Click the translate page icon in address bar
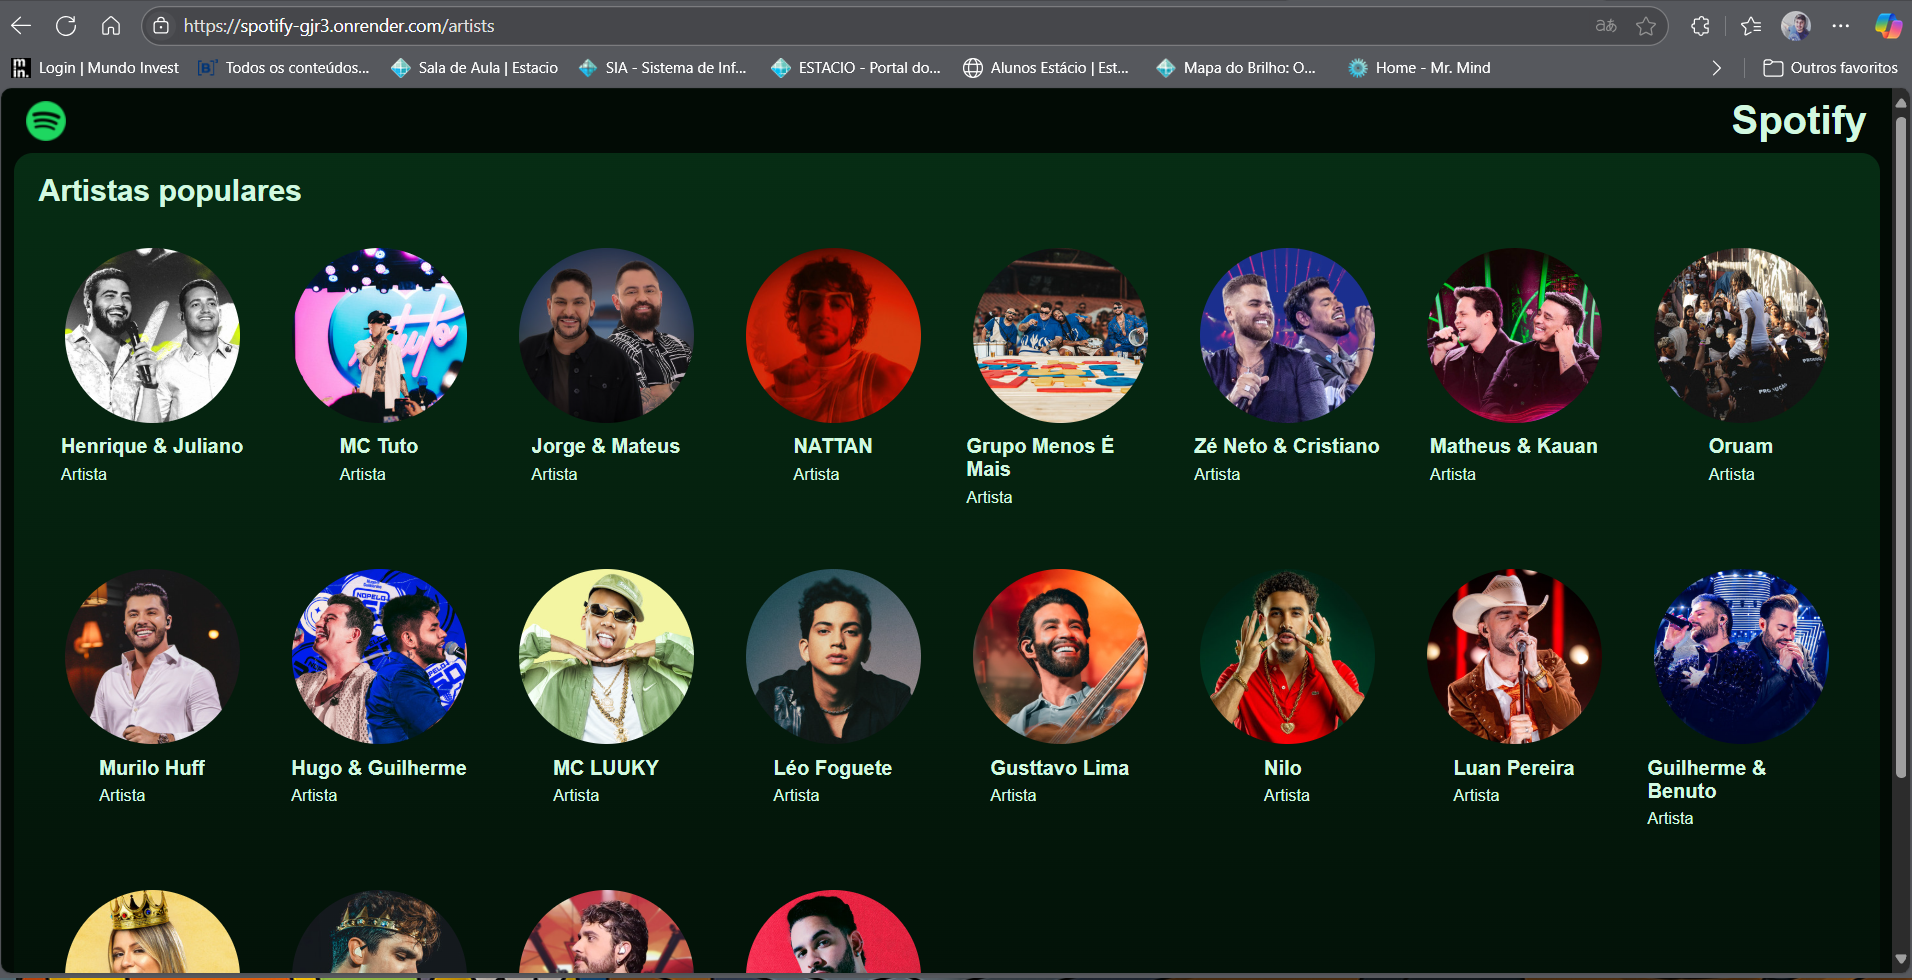The height and width of the screenshot is (980, 1912). tap(1606, 26)
